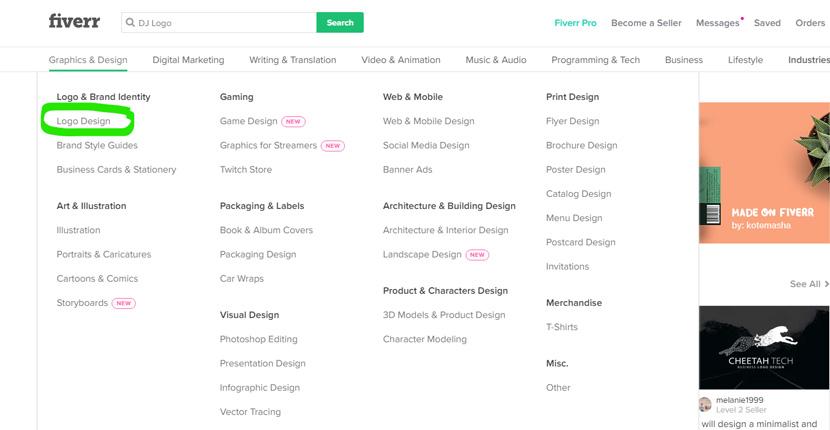Select Logo Design link

coord(84,121)
